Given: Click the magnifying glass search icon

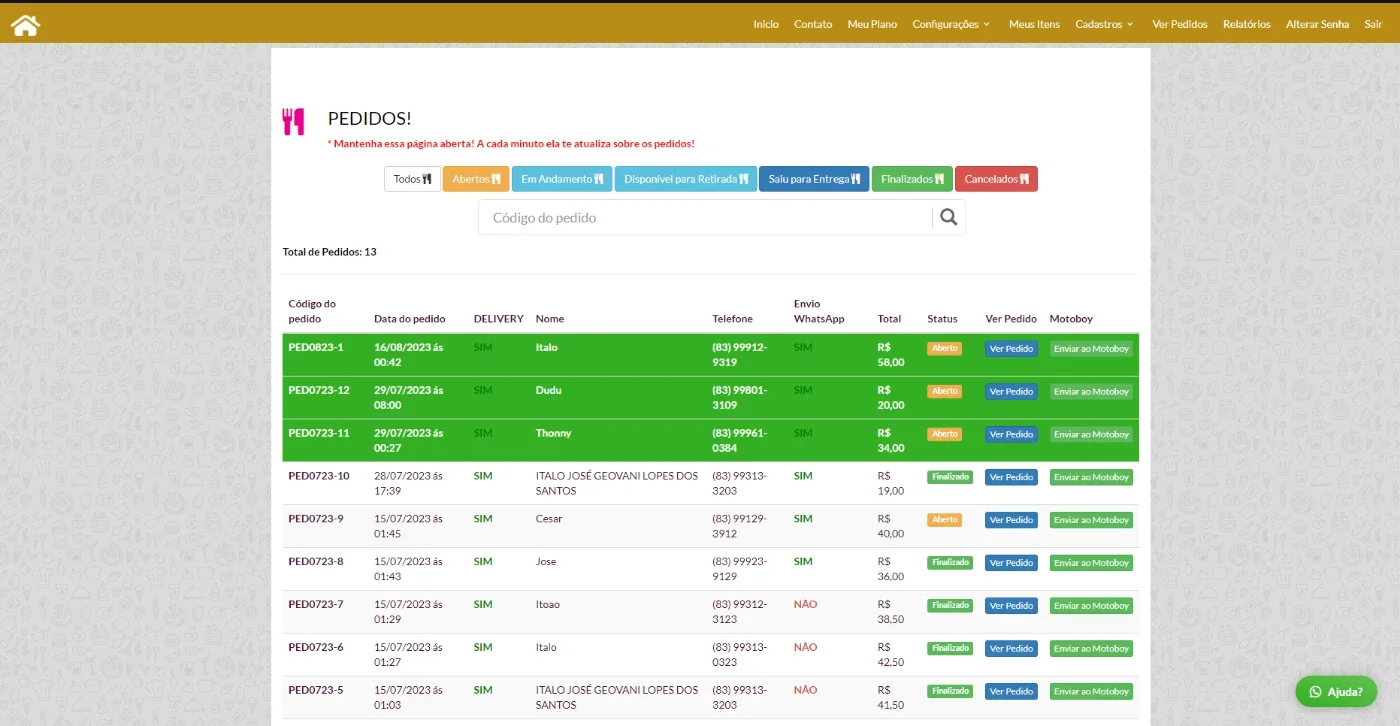Looking at the screenshot, I should pyautogui.click(x=949, y=217).
